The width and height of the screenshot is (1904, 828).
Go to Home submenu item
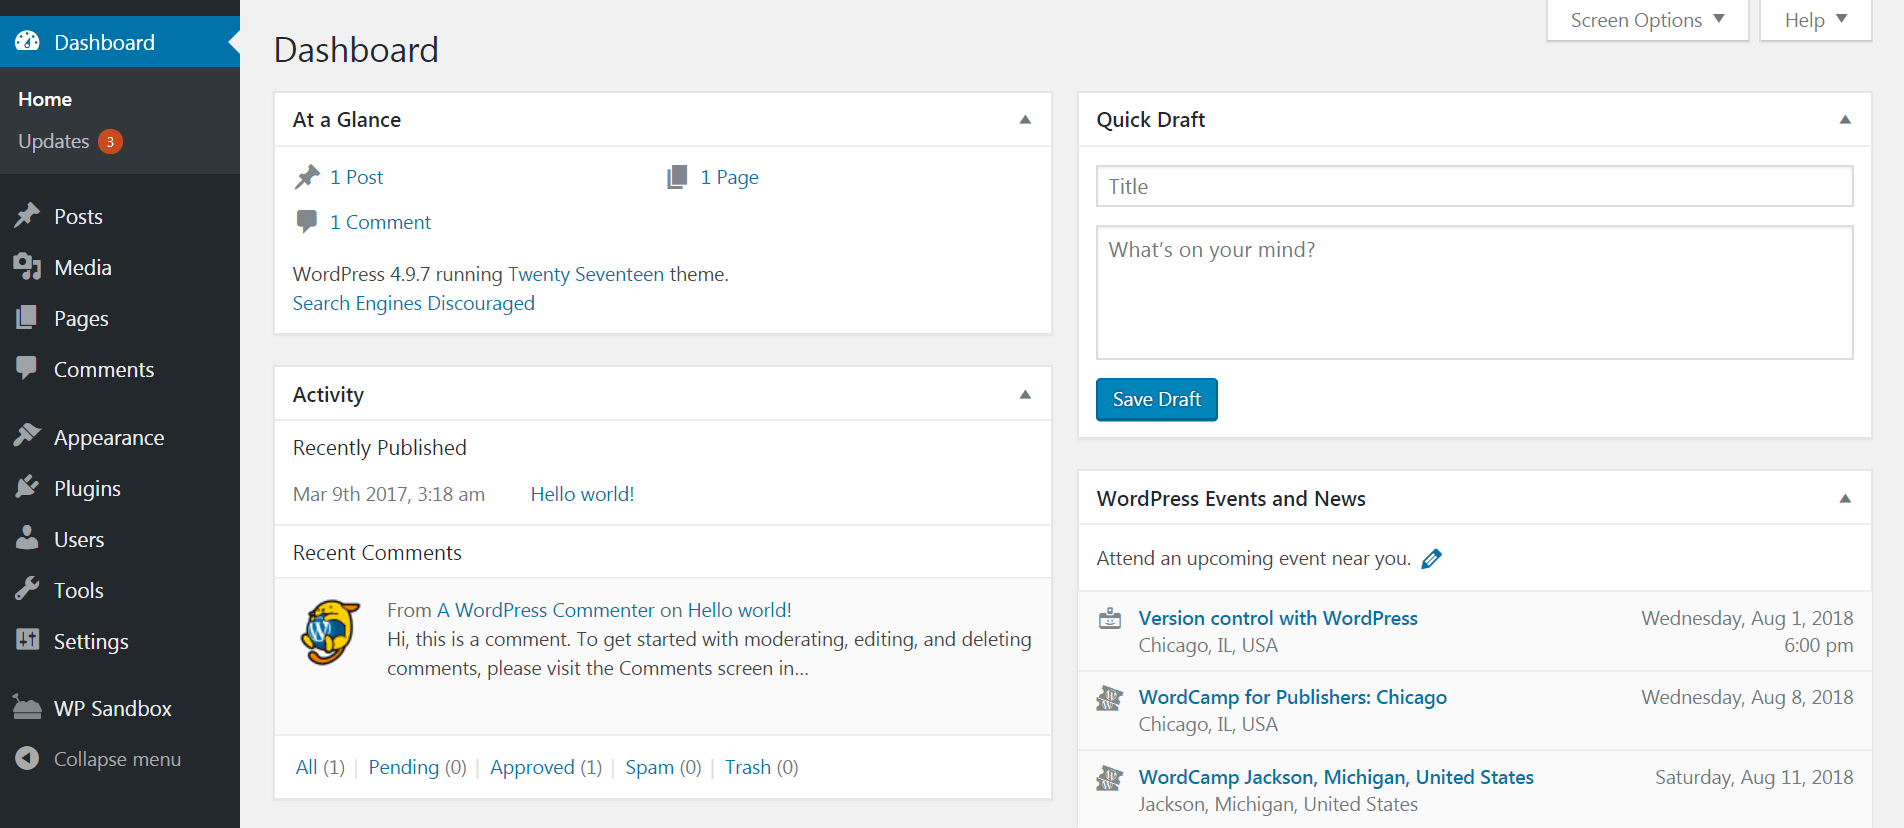coord(45,99)
